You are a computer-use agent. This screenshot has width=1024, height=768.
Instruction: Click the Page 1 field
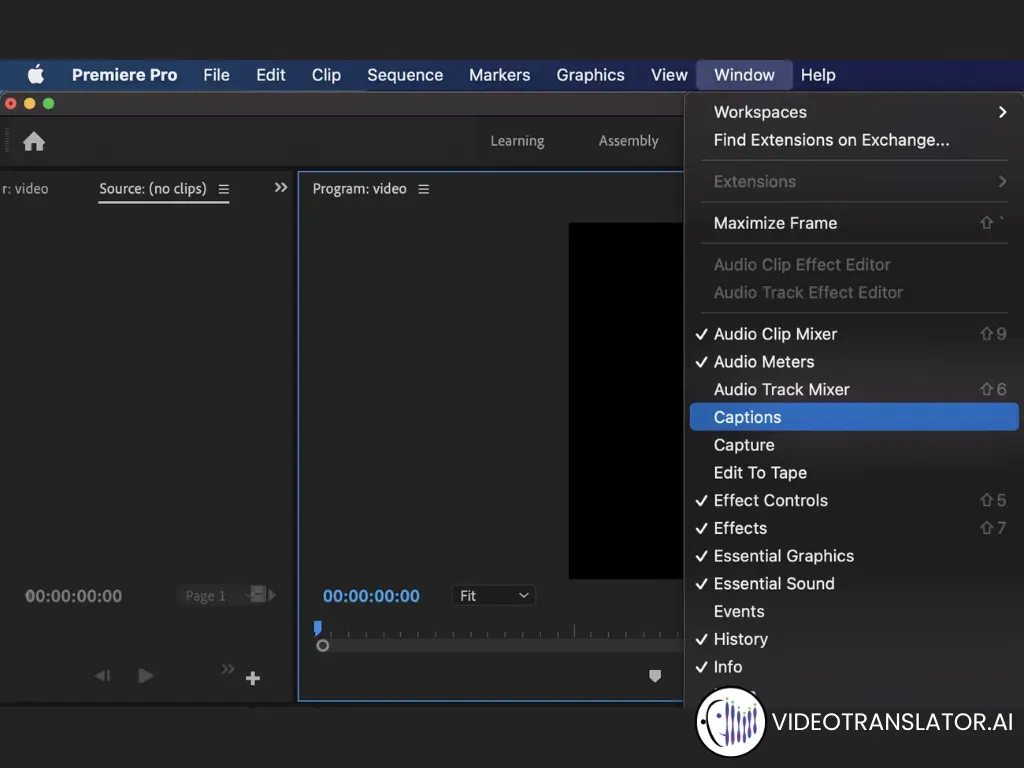click(x=205, y=596)
